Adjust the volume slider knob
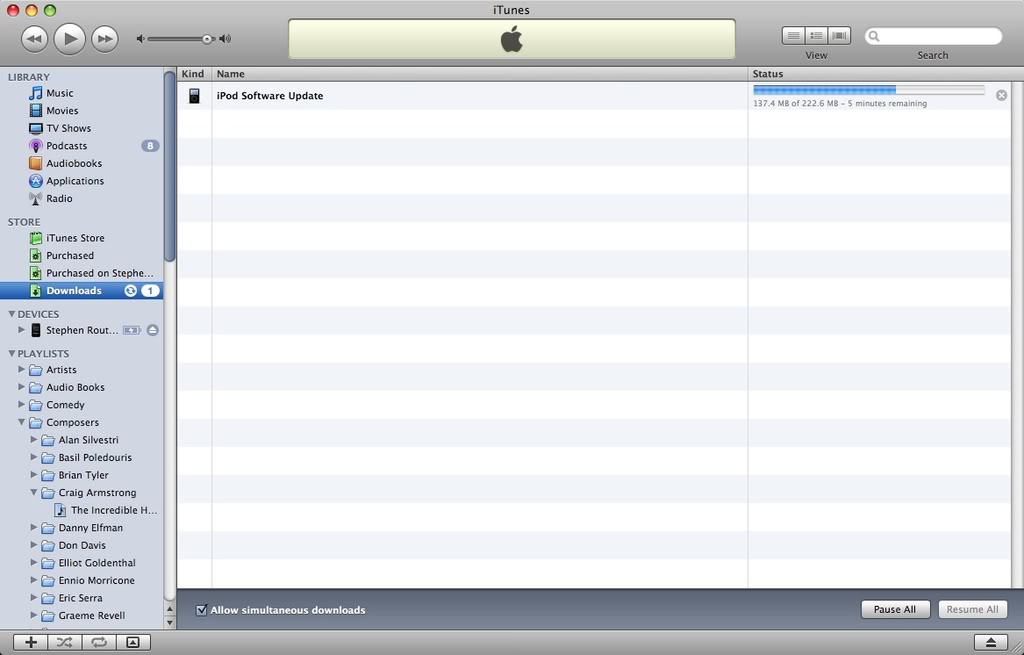Viewport: 1024px width, 655px height. click(207, 39)
